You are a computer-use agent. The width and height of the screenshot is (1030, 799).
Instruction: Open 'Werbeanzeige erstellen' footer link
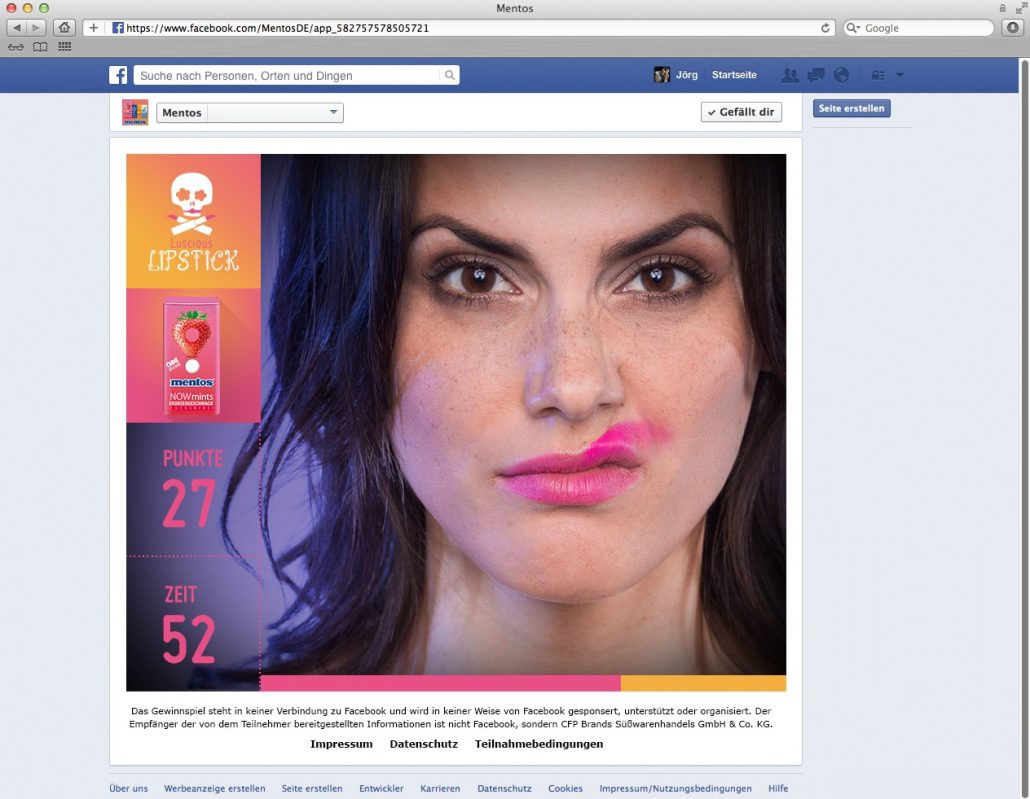215,788
